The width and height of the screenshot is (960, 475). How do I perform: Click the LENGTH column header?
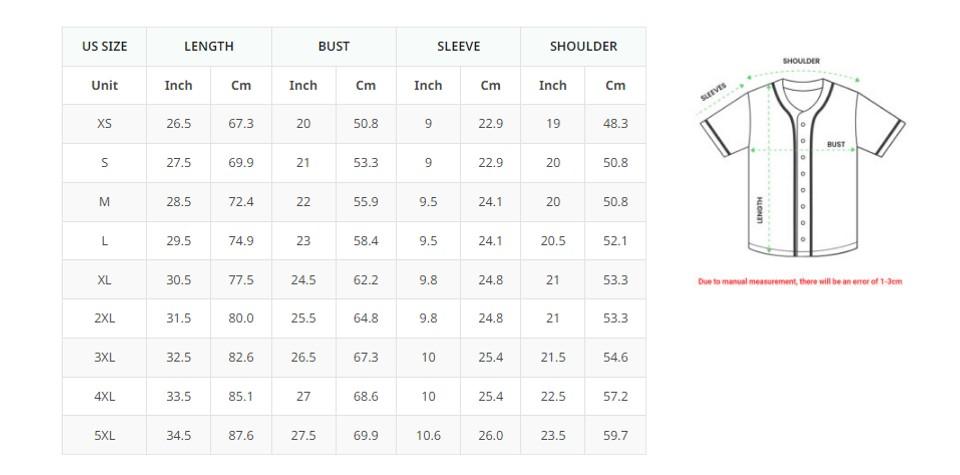click(x=209, y=47)
